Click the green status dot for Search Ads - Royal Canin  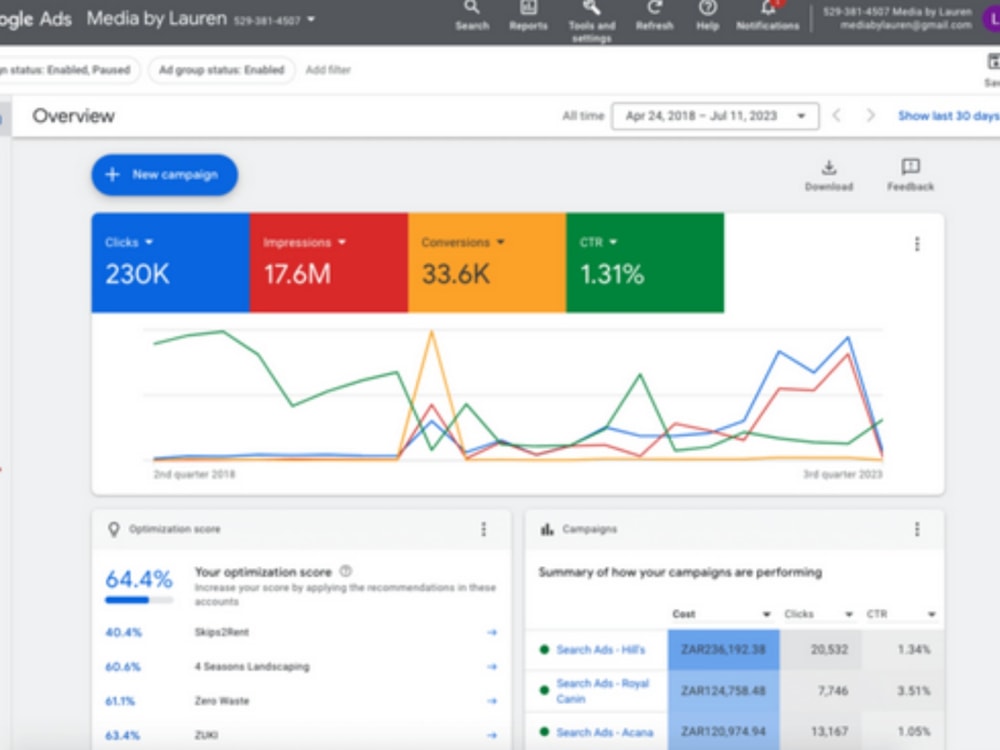544,690
